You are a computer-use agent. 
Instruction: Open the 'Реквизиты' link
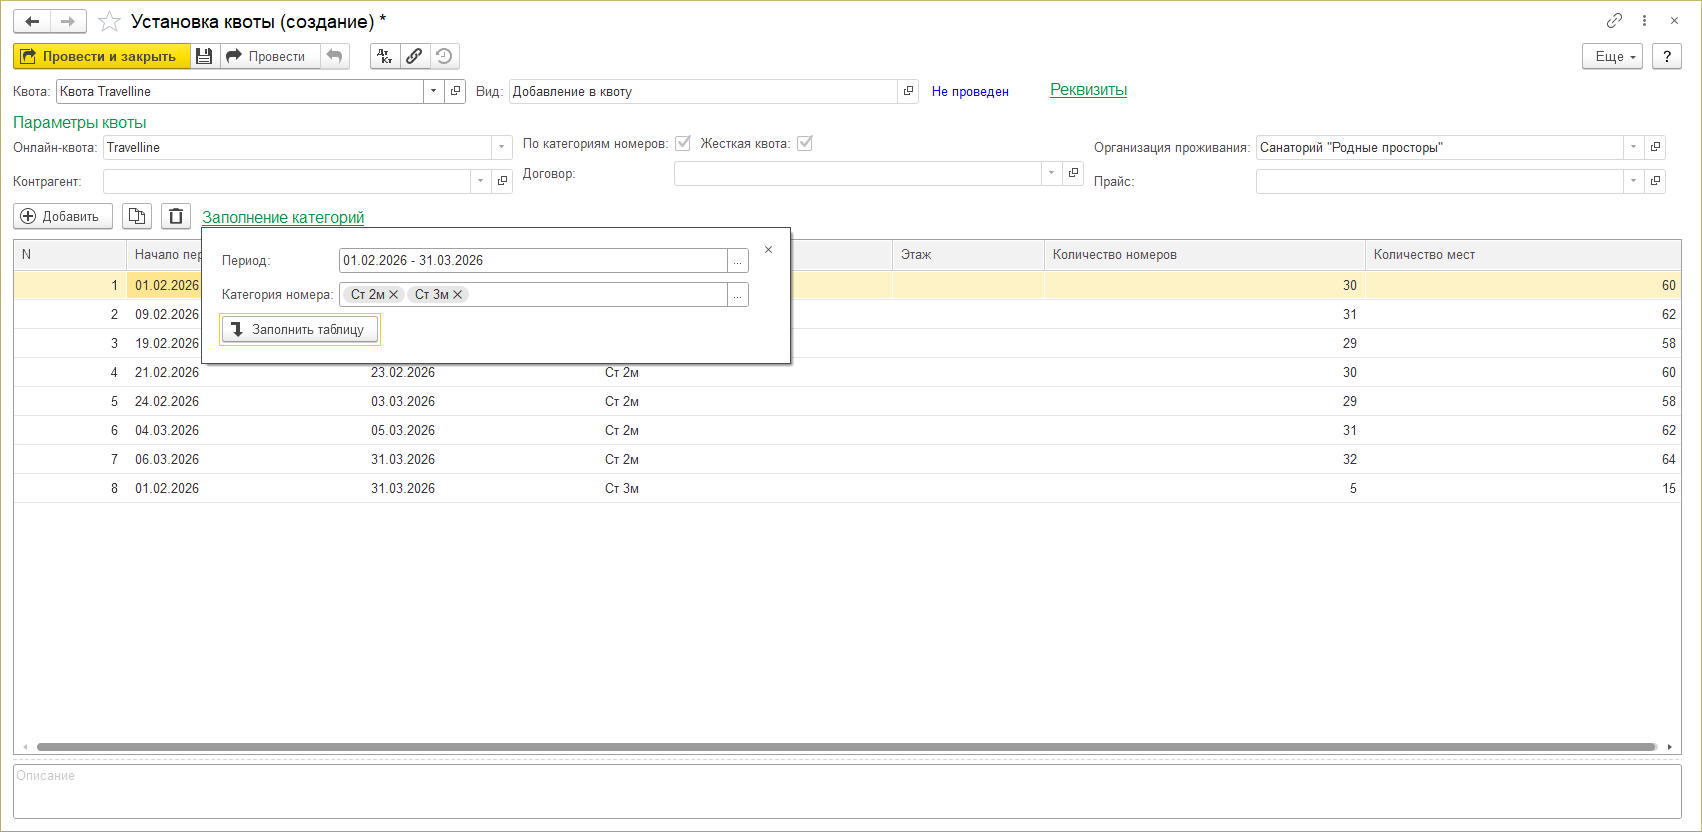tap(1088, 90)
